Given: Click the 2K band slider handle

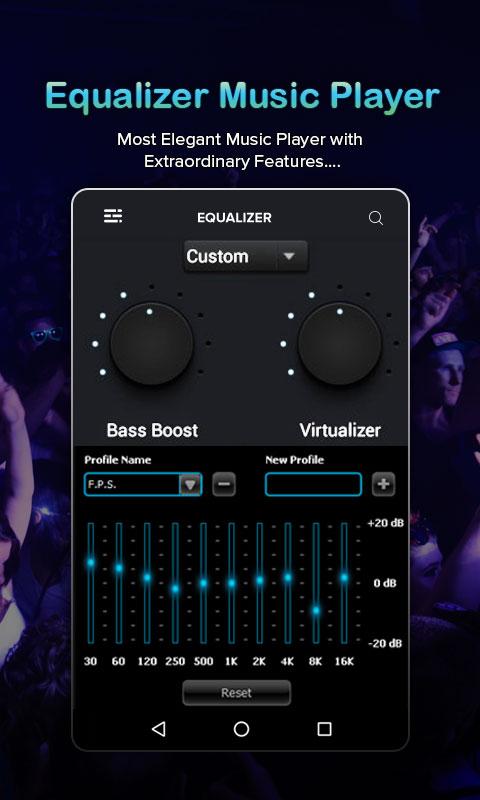Looking at the screenshot, I should click(x=260, y=580).
